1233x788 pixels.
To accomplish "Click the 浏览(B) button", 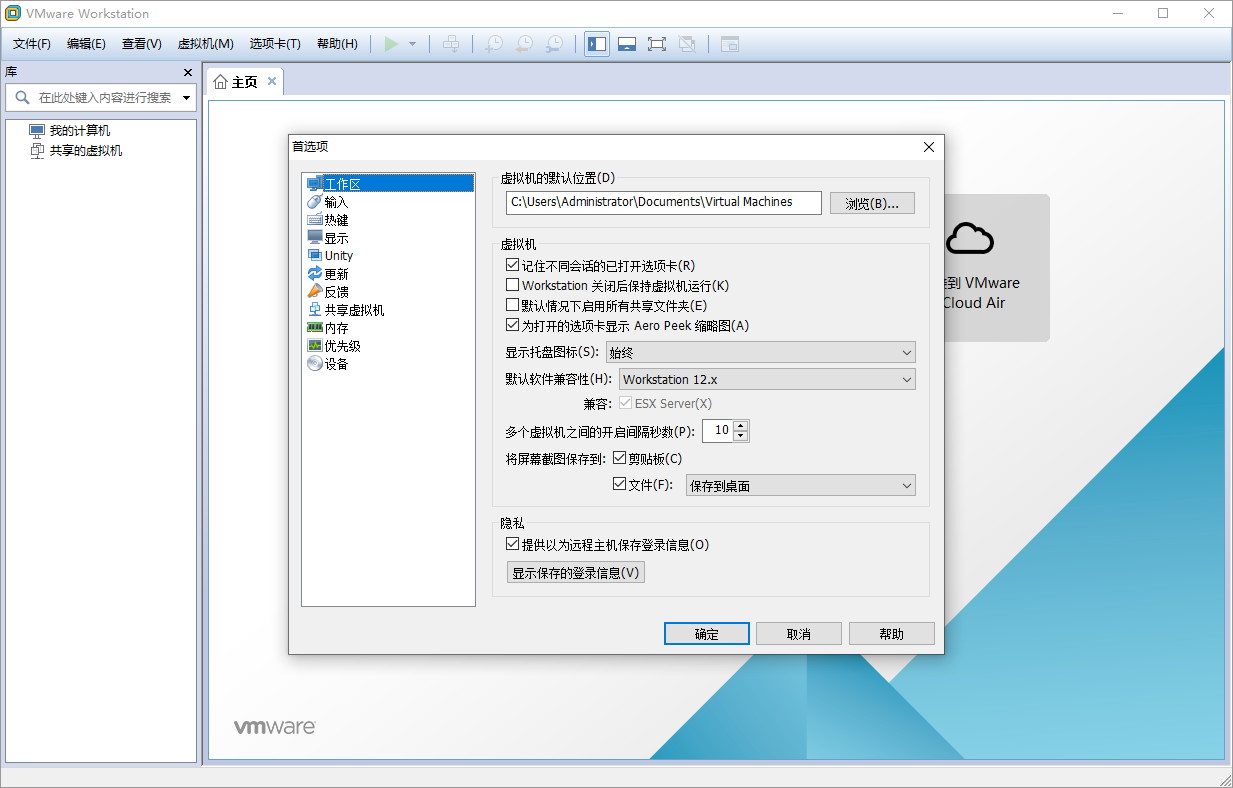I will click(x=871, y=202).
